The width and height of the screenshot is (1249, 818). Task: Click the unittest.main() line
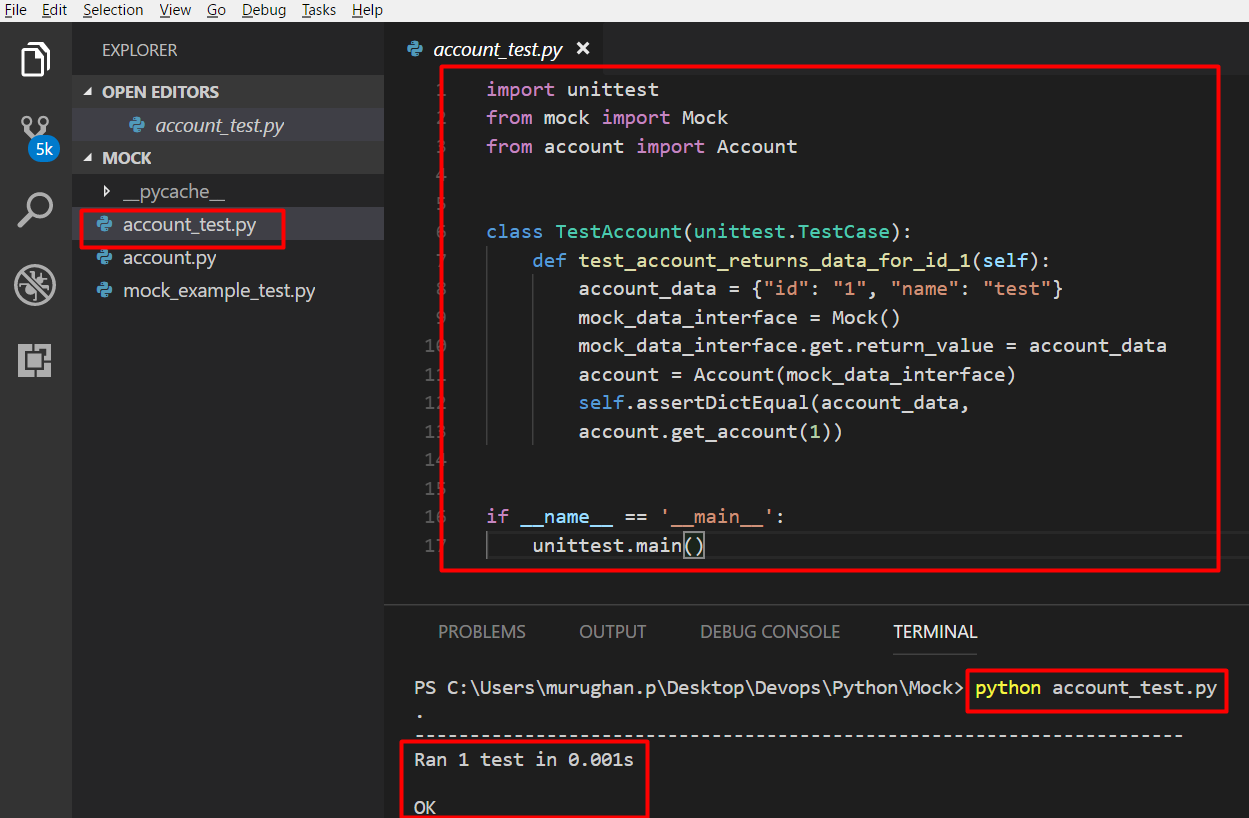pos(619,546)
